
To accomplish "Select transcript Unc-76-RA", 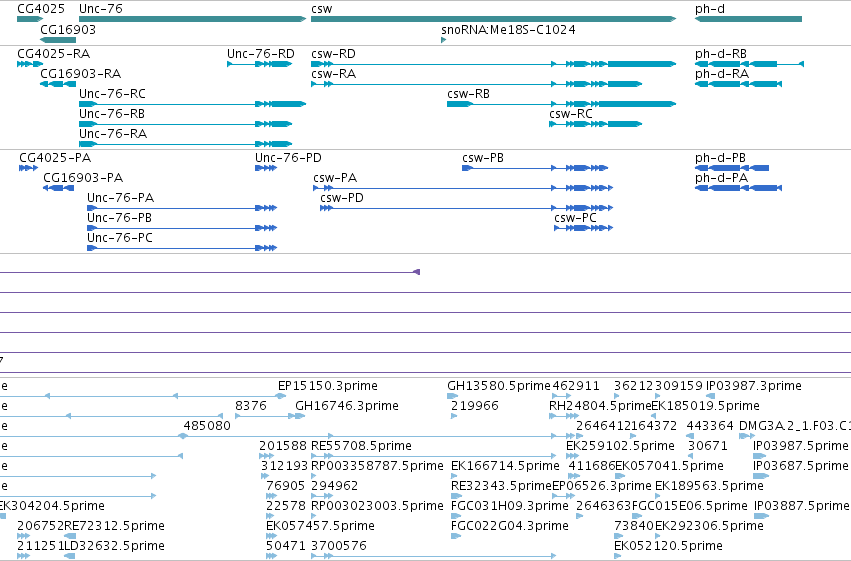I will coord(186,144).
